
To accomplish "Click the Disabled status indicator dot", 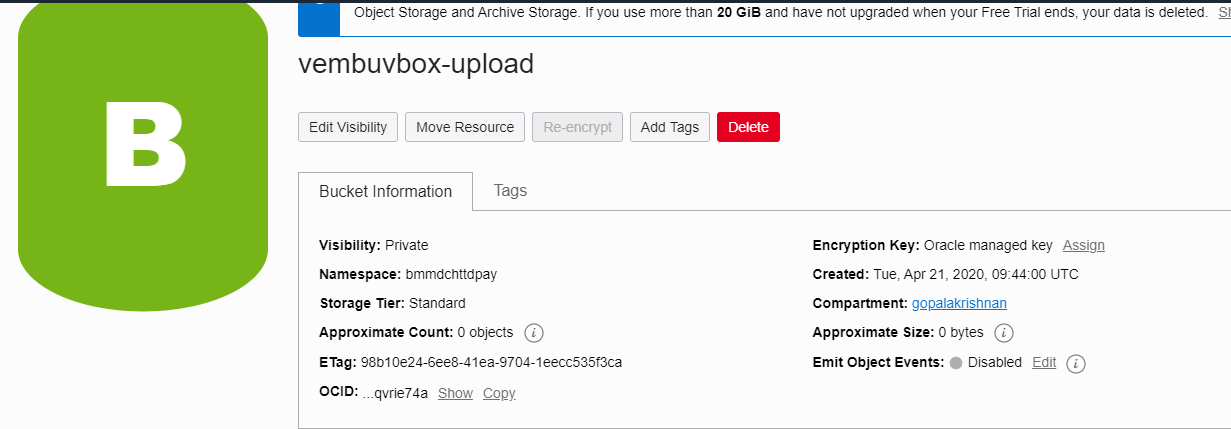I will [956, 363].
